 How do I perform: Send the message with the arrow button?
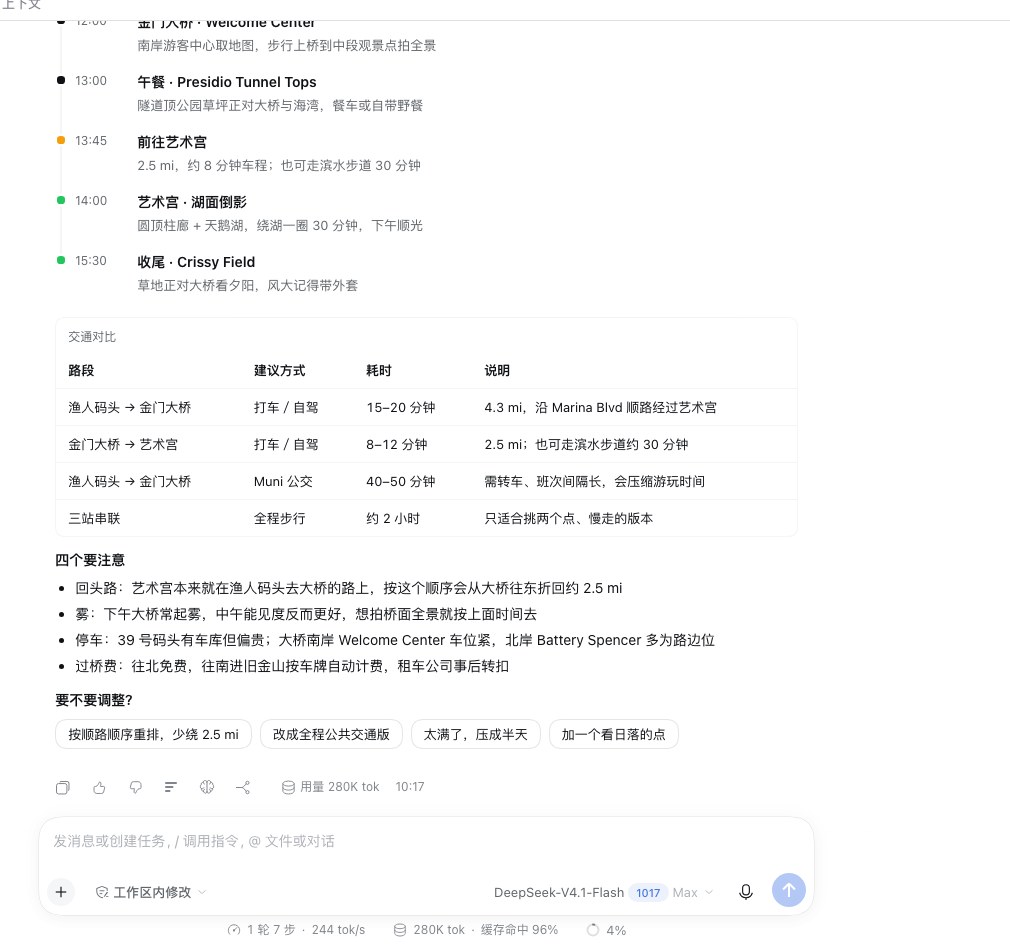[x=788, y=890]
